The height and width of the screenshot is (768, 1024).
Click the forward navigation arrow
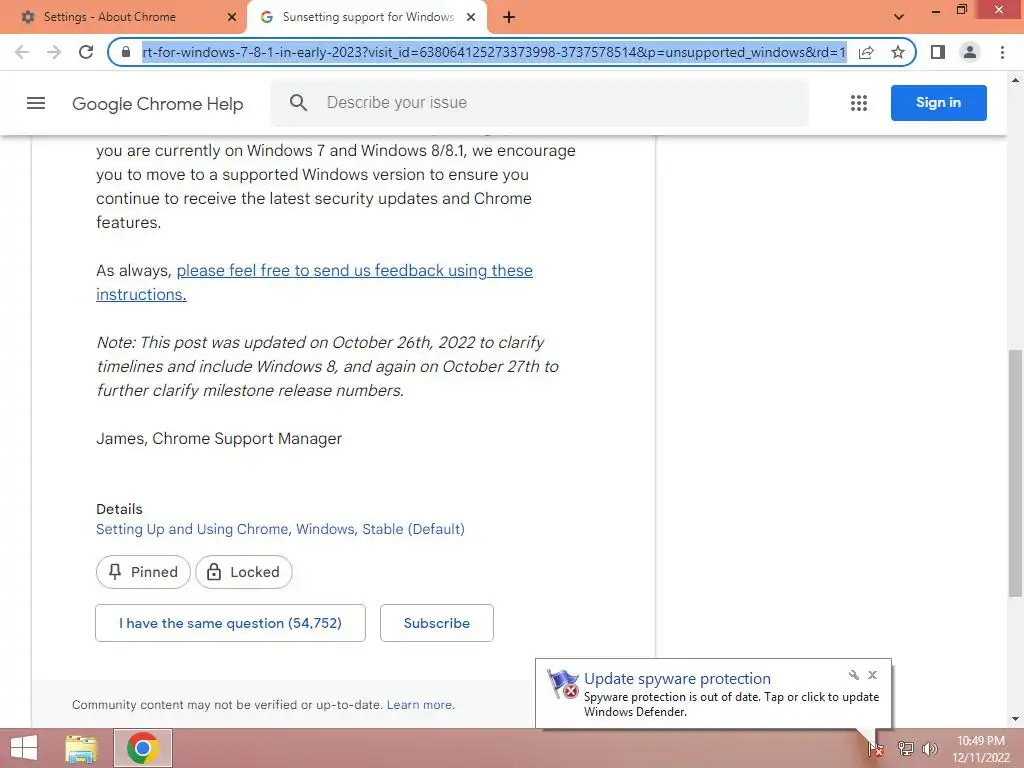click(54, 52)
